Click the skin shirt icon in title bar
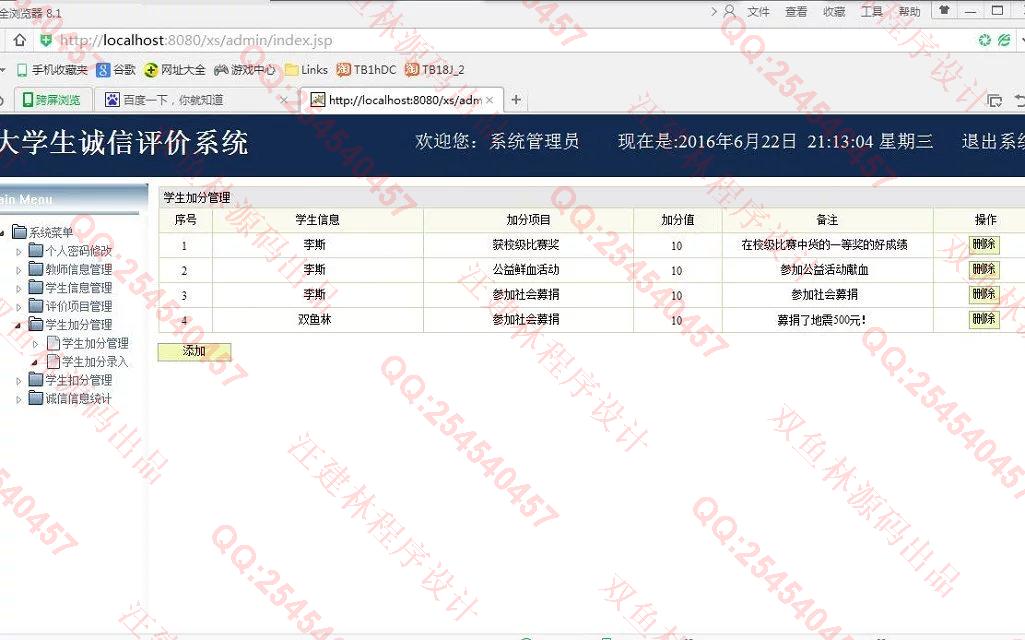 tap(944, 10)
